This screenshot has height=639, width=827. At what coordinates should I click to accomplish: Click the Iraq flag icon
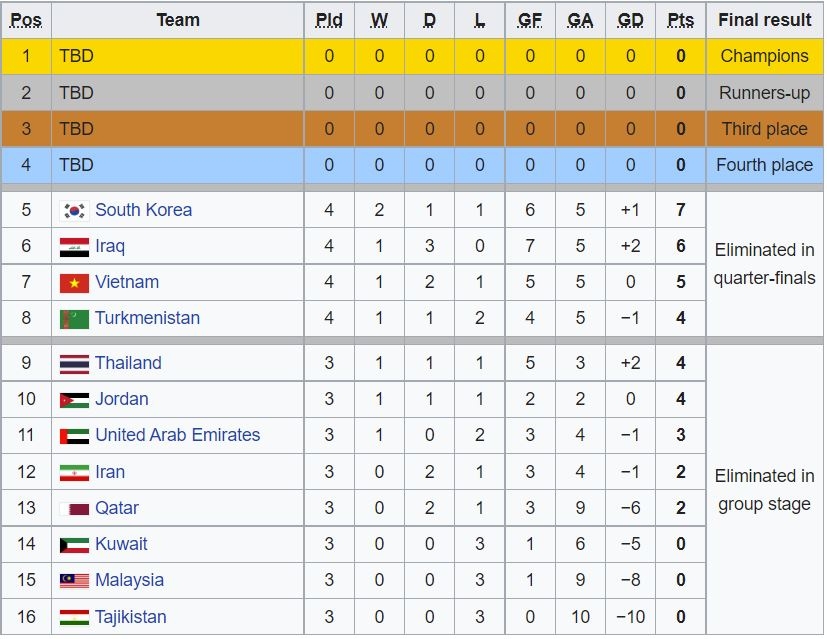(74, 247)
